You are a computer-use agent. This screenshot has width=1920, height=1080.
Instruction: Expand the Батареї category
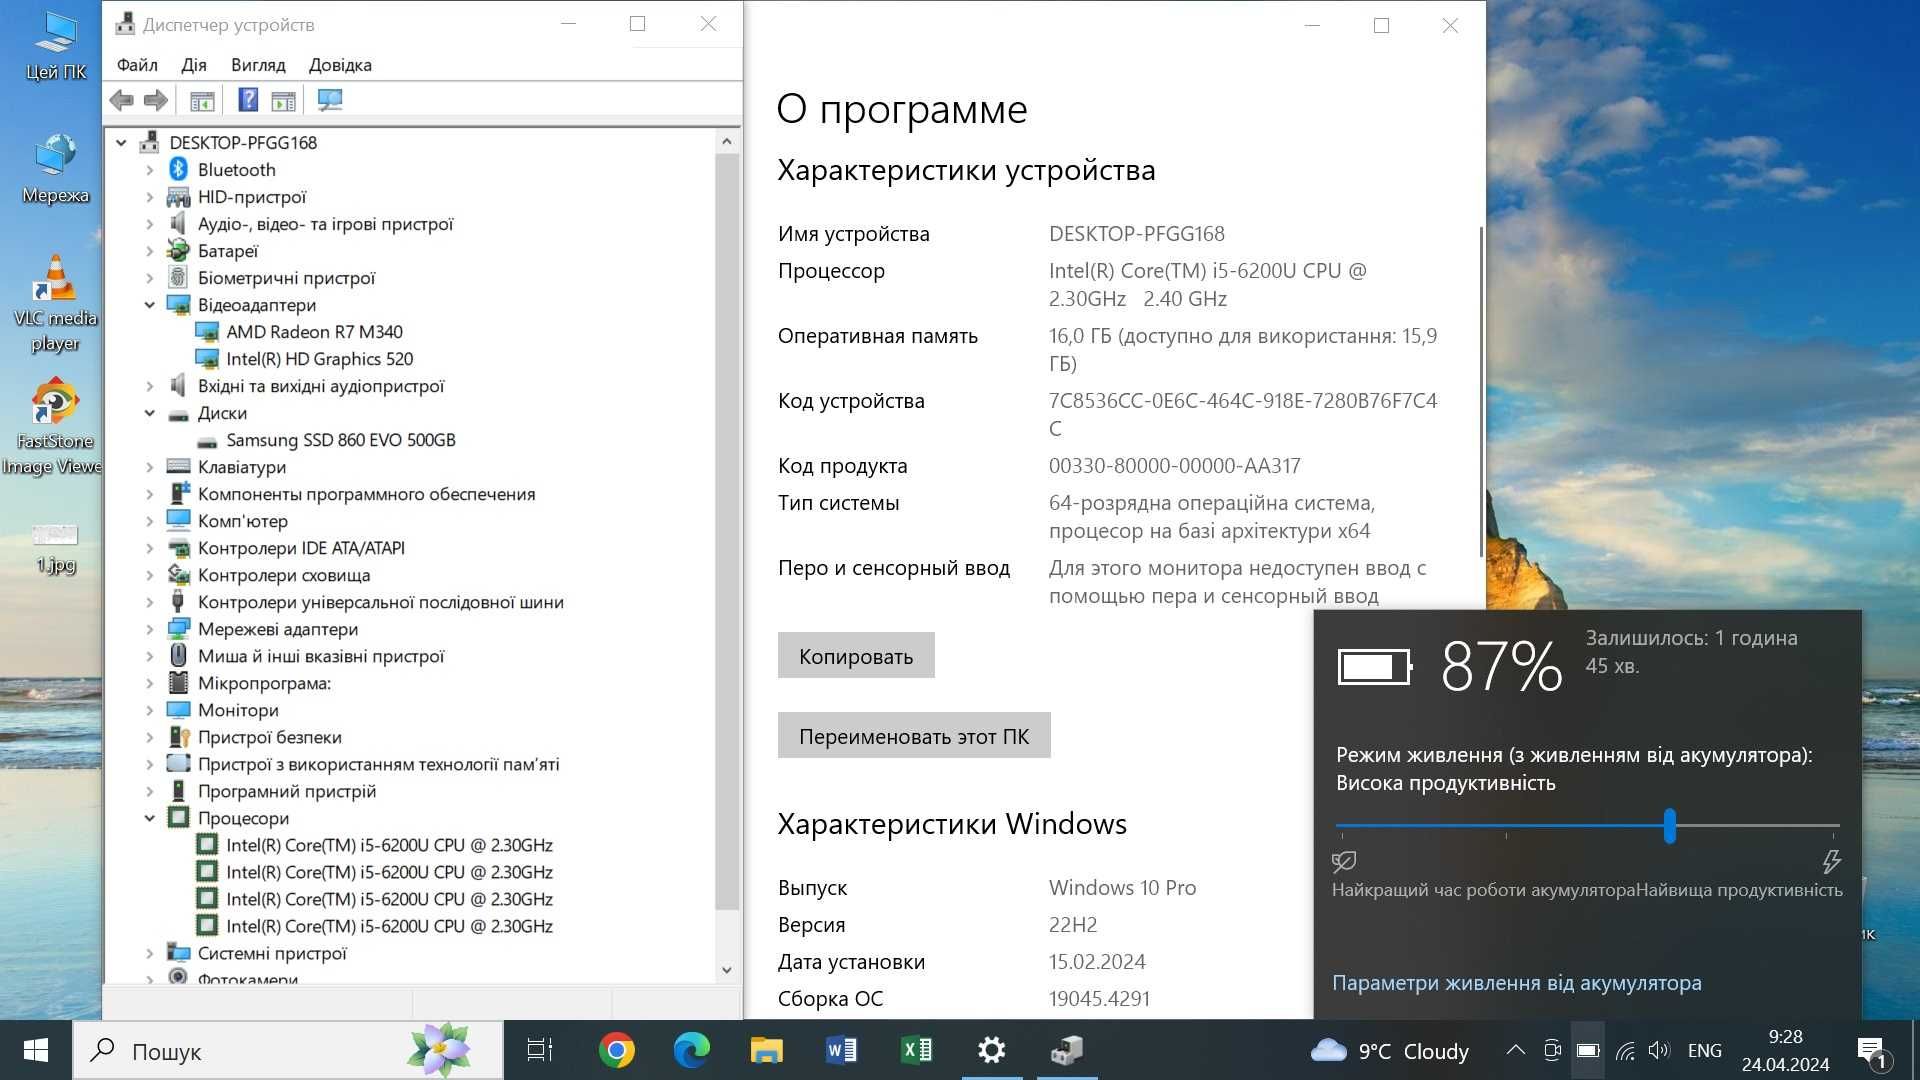tap(150, 251)
